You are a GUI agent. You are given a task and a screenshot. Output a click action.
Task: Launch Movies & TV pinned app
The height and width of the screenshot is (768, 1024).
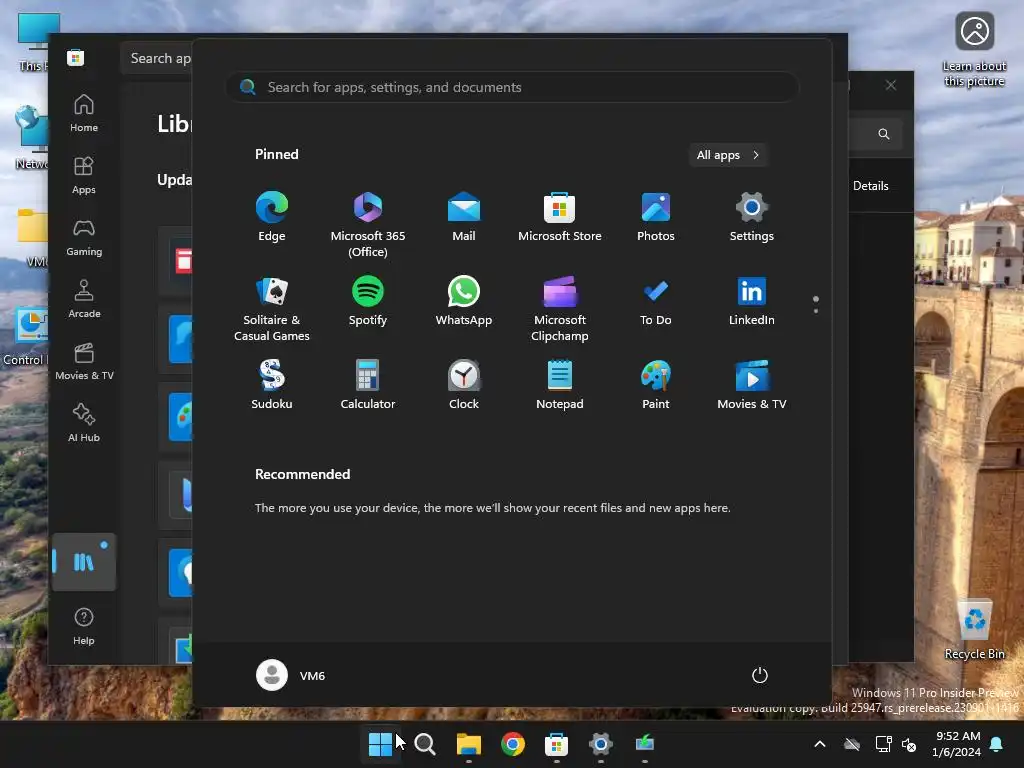(x=752, y=385)
